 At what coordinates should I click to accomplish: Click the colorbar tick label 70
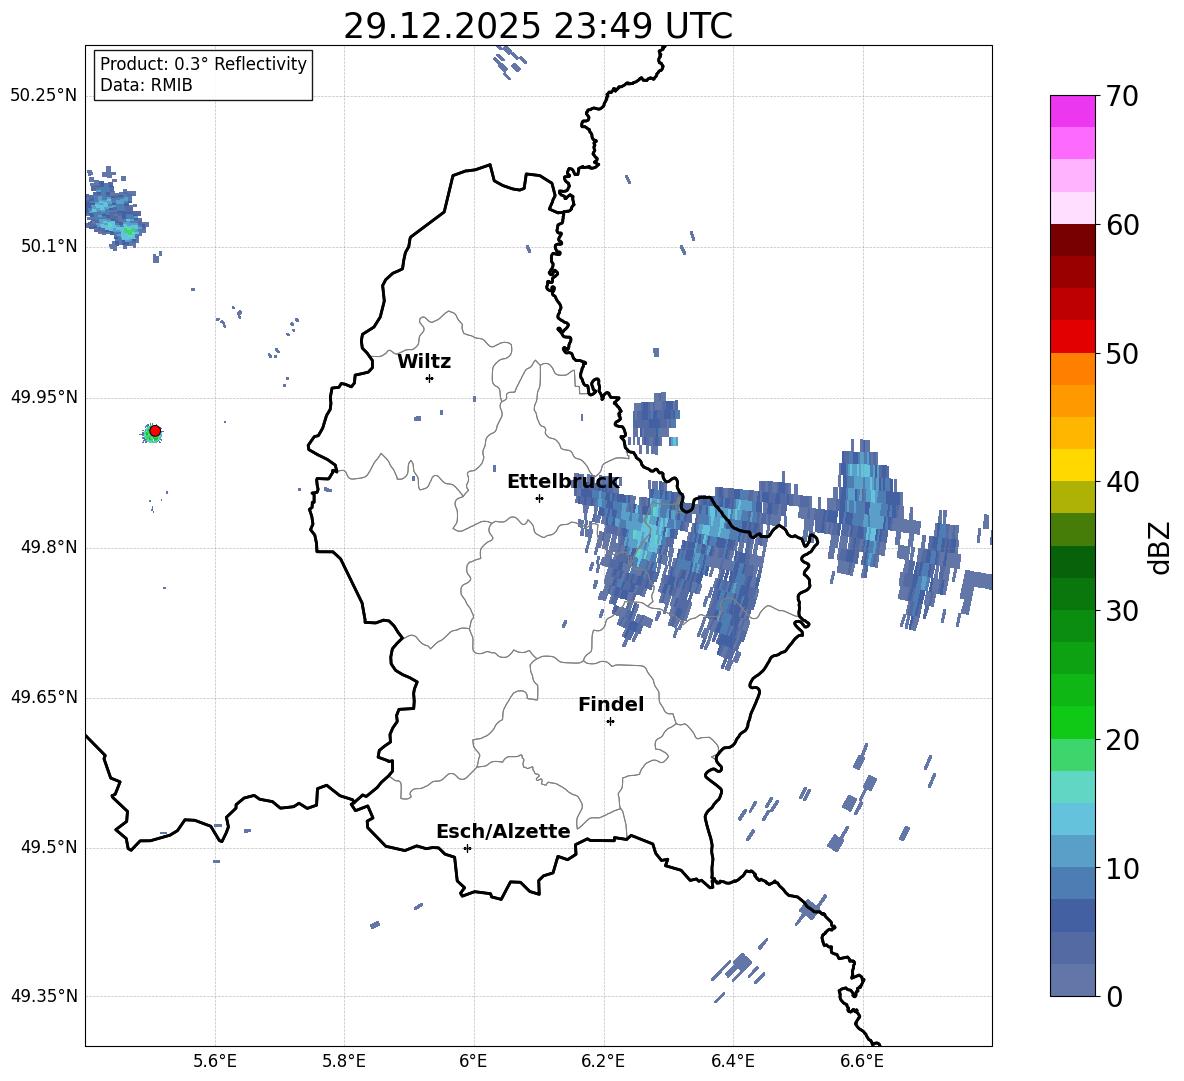pyautogui.click(x=1122, y=96)
